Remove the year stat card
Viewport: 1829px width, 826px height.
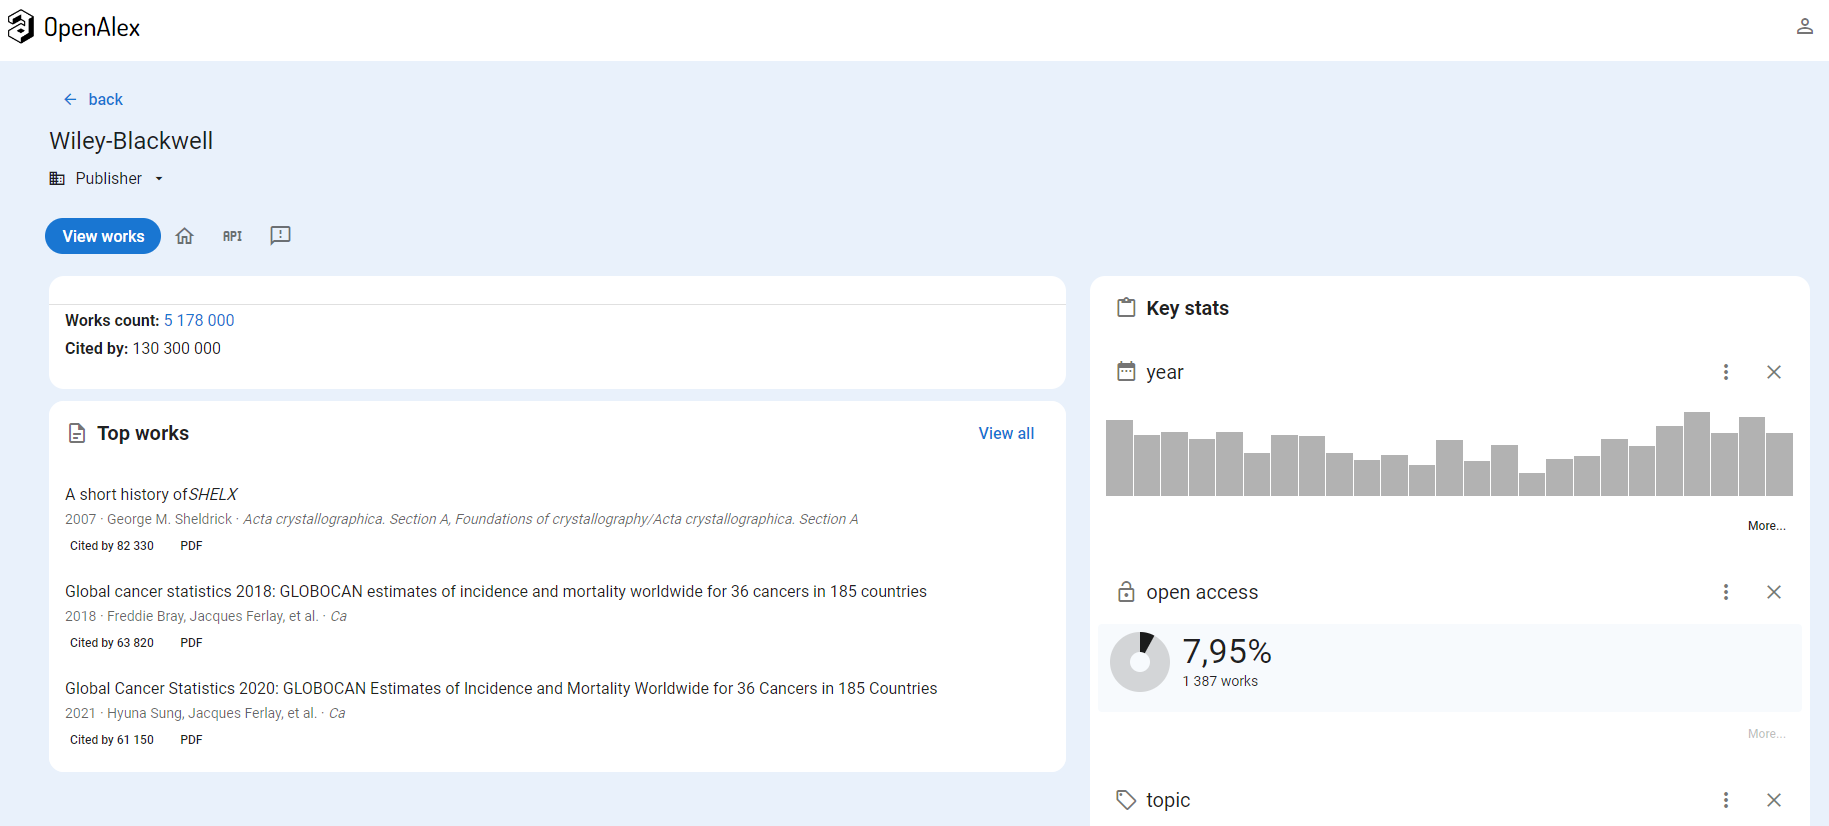point(1774,372)
